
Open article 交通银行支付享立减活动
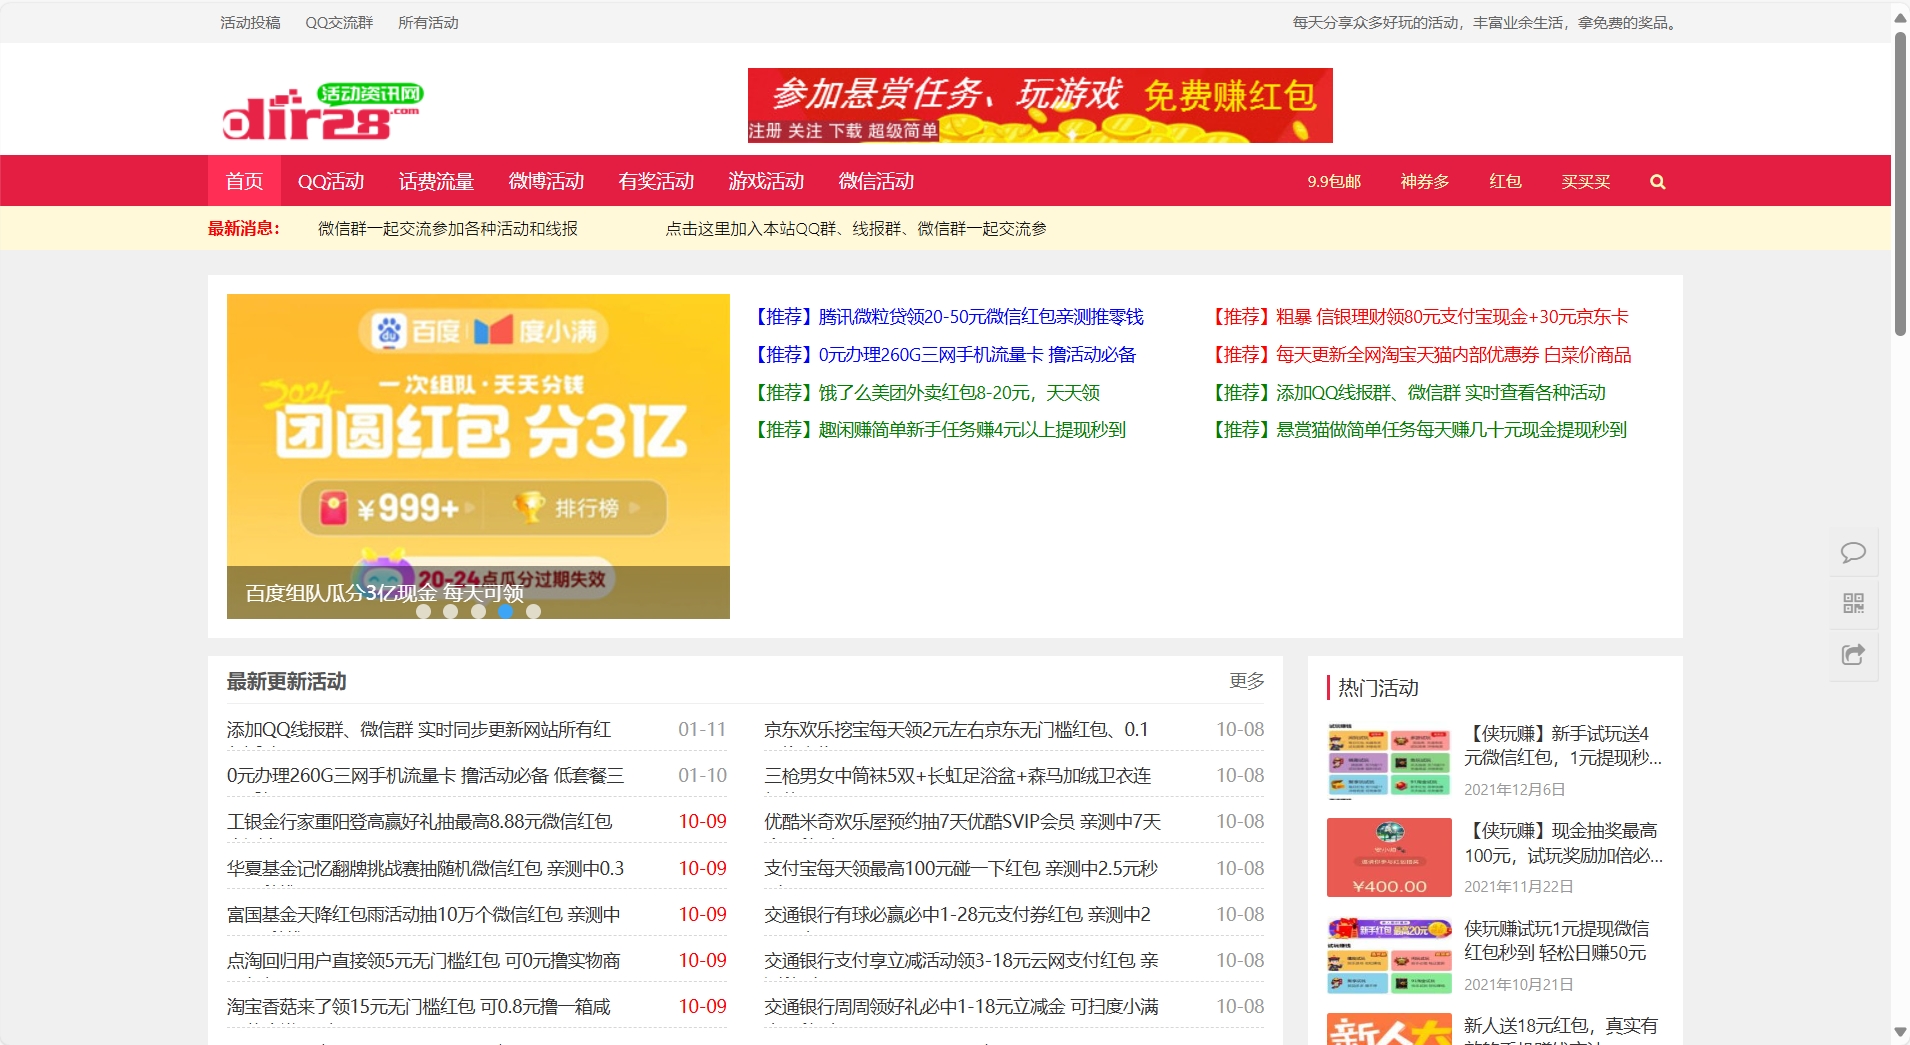961,961
